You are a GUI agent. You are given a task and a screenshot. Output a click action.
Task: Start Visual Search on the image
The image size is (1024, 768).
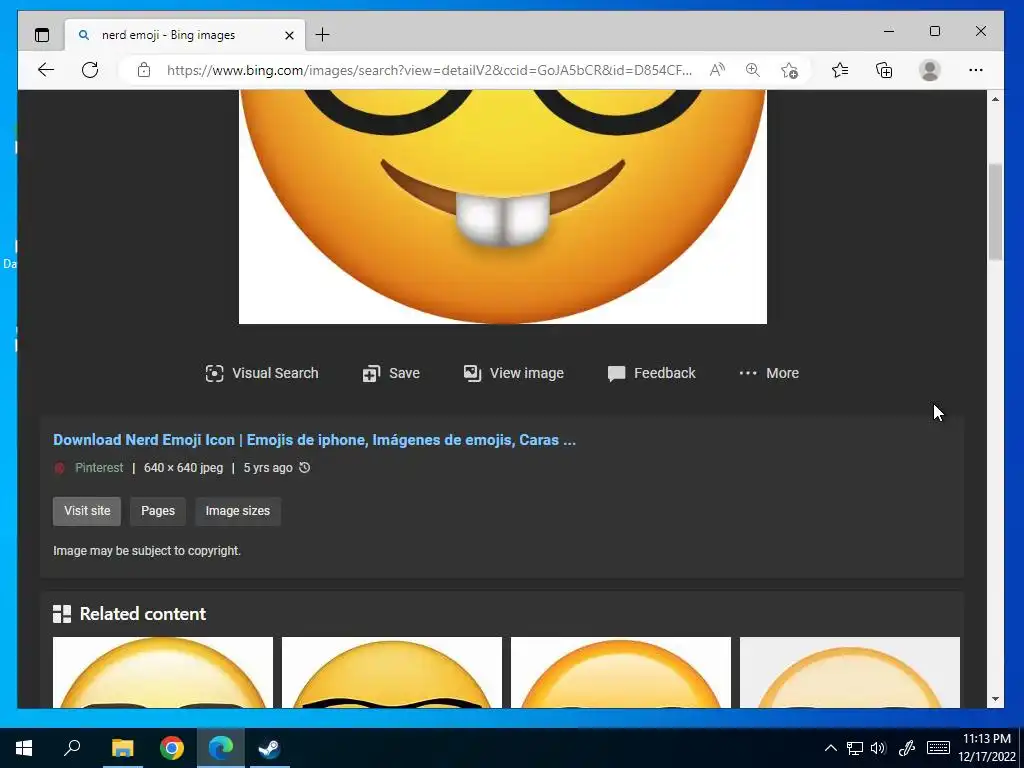click(262, 373)
